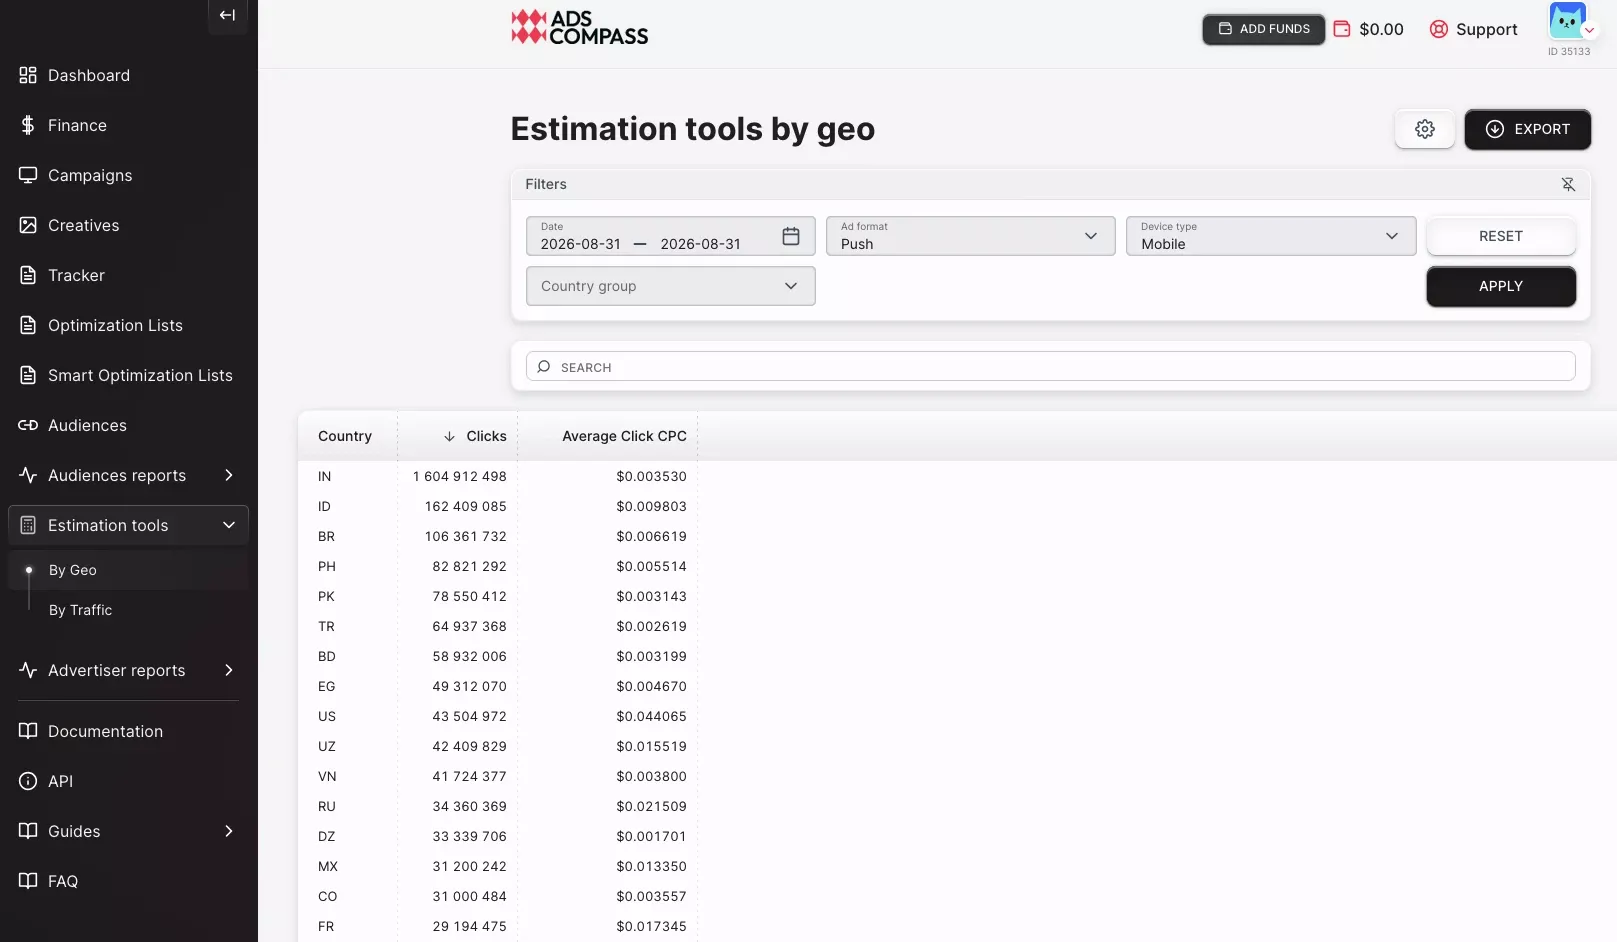Click the Country column header

tap(345, 436)
